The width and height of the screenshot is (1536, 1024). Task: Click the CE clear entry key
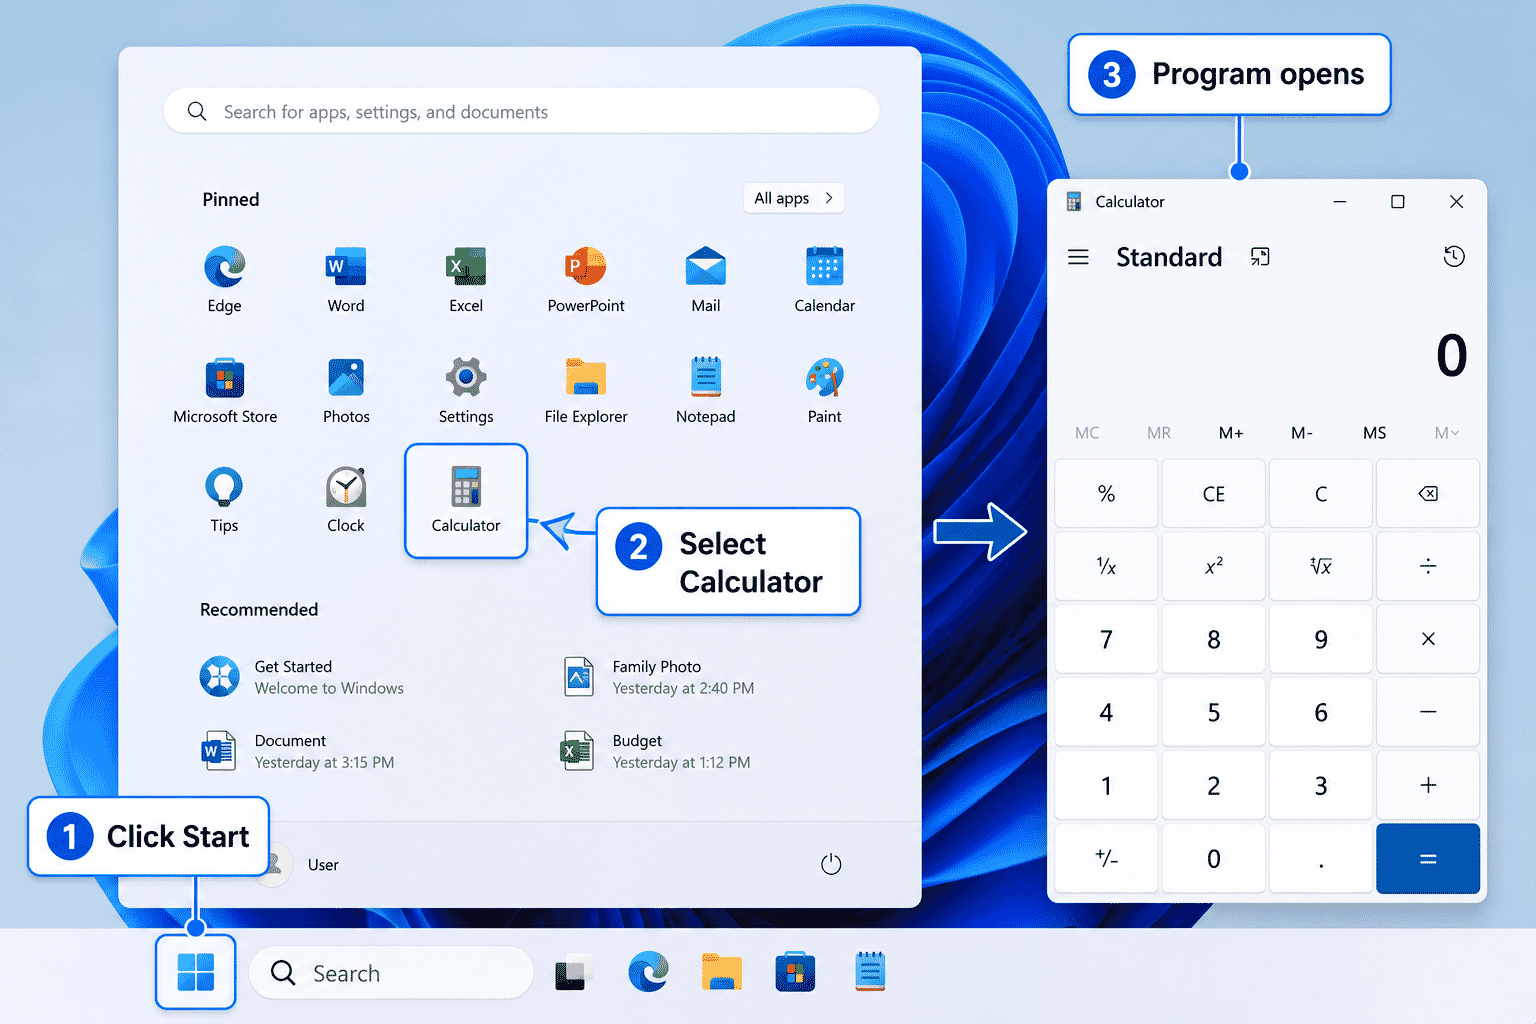(x=1214, y=494)
